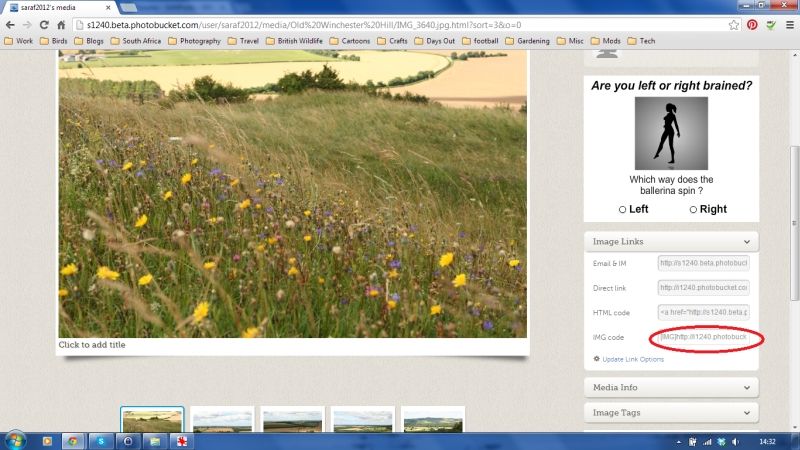The height and width of the screenshot is (450, 800).
Task: Click the green extension icon beside Pinterest
Action: [771, 24]
